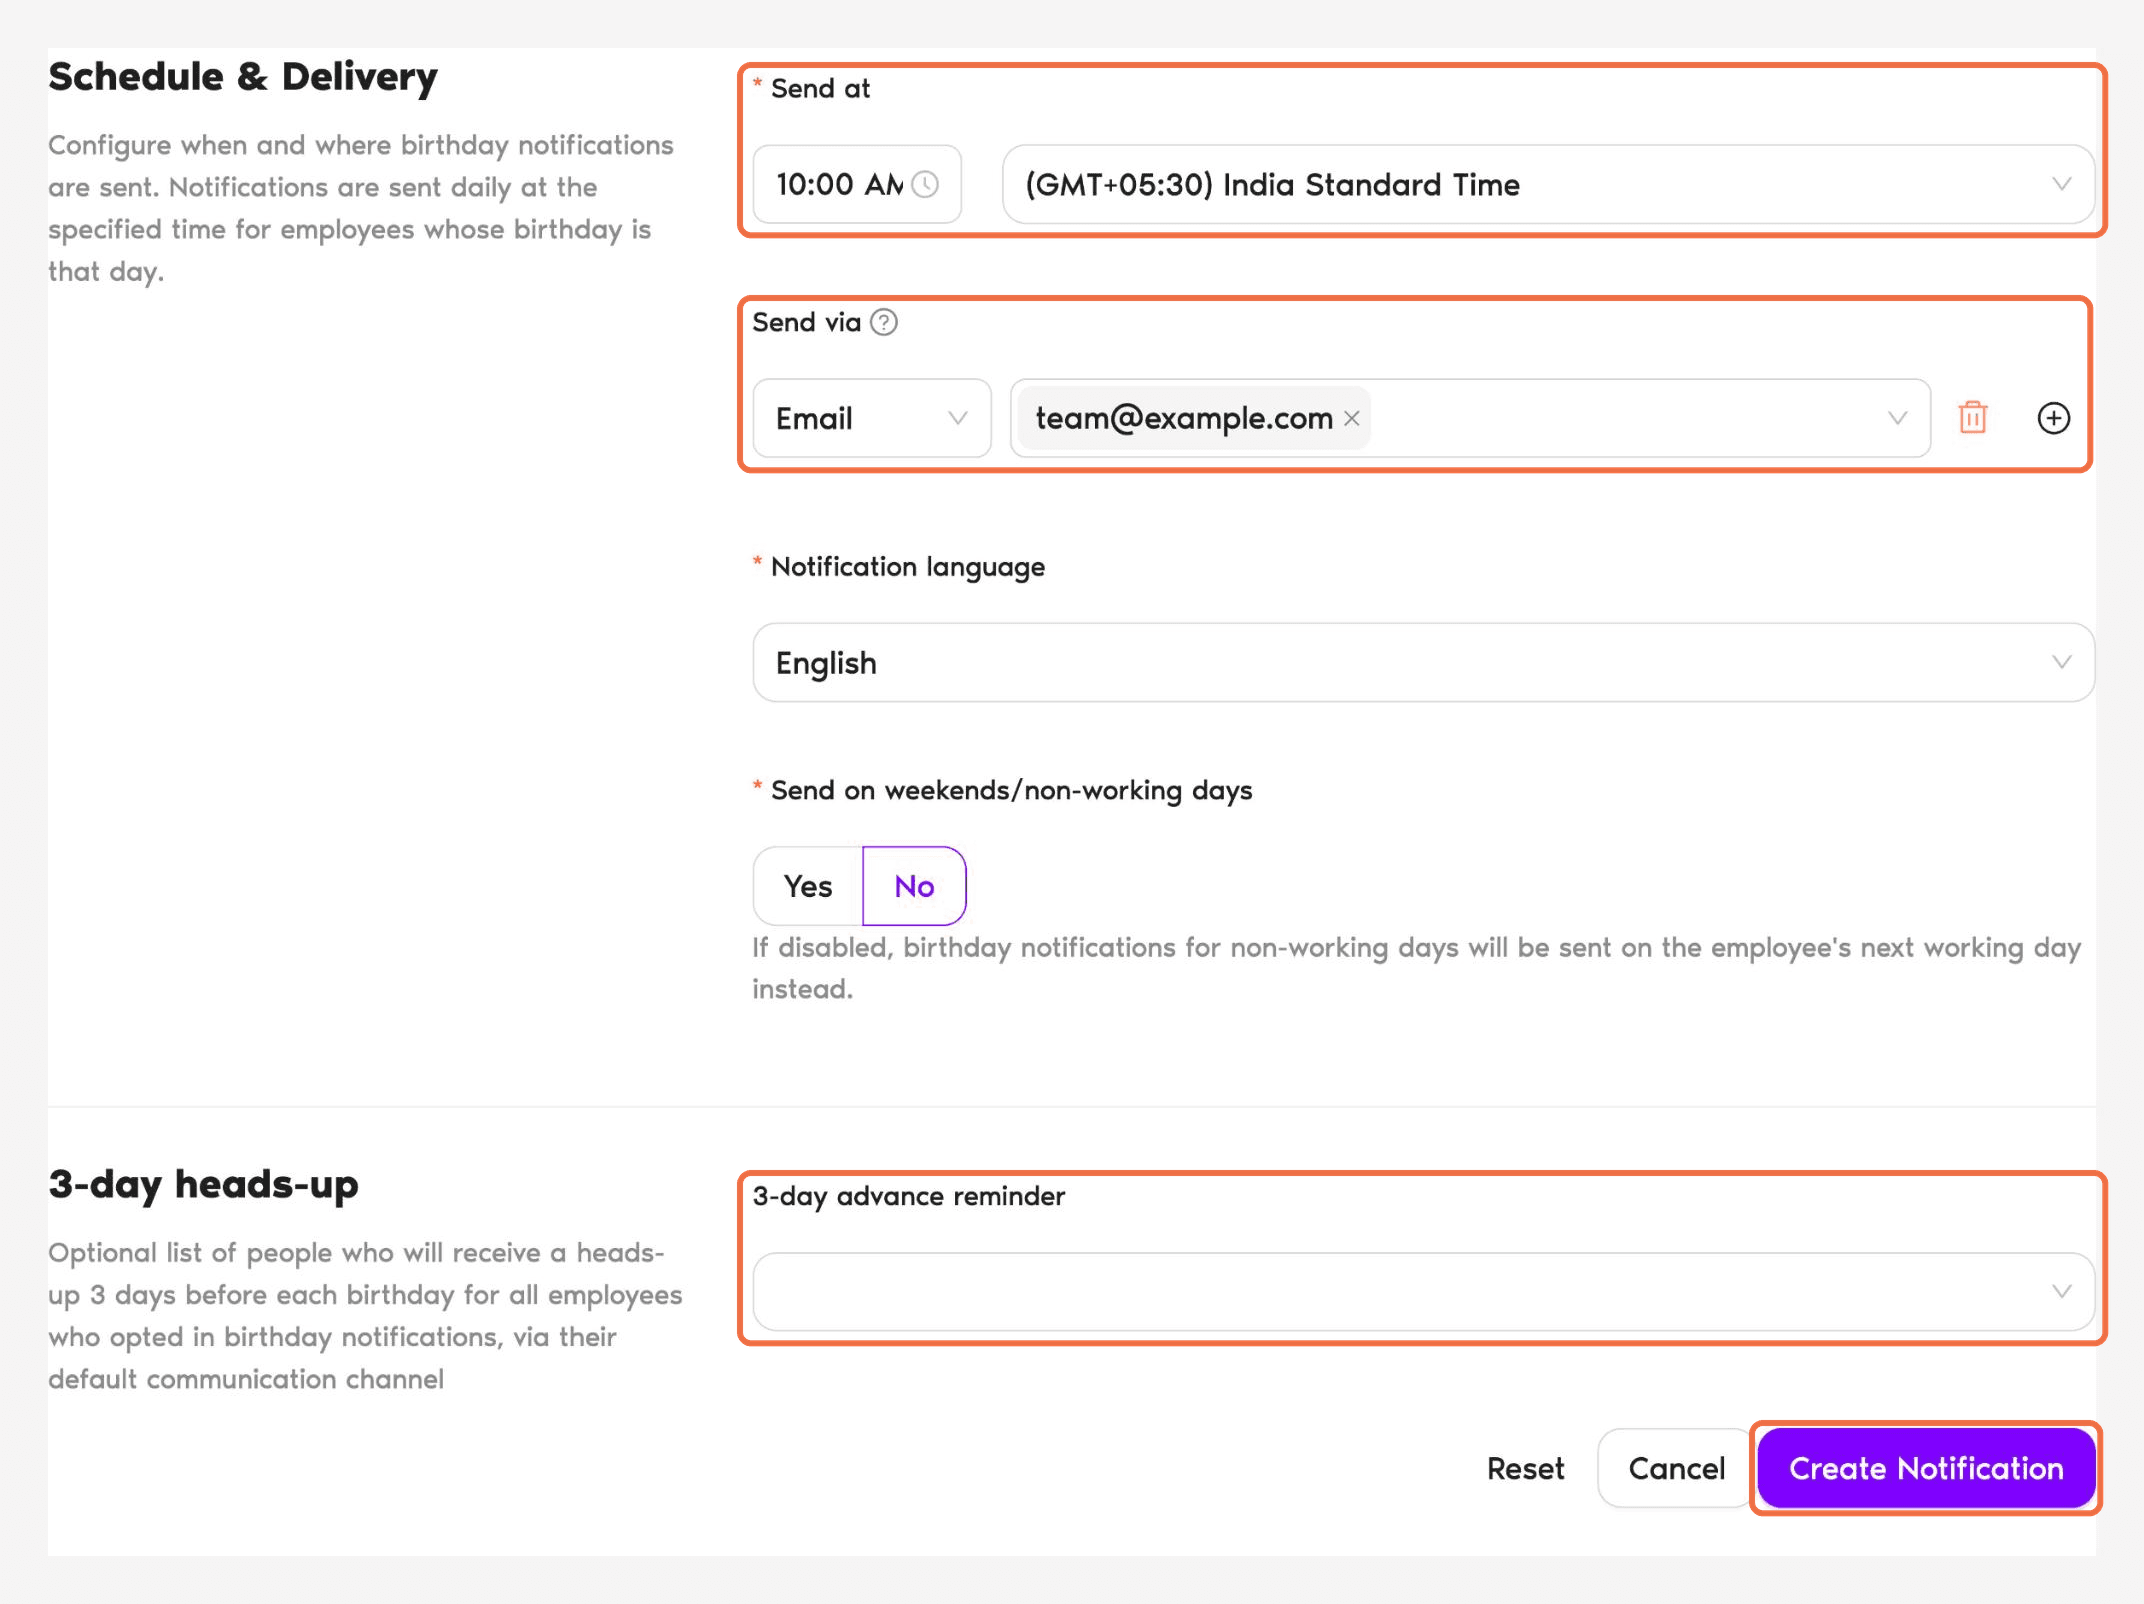
Task: Click the Cancel button
Action: (x=1676, y=1468)
